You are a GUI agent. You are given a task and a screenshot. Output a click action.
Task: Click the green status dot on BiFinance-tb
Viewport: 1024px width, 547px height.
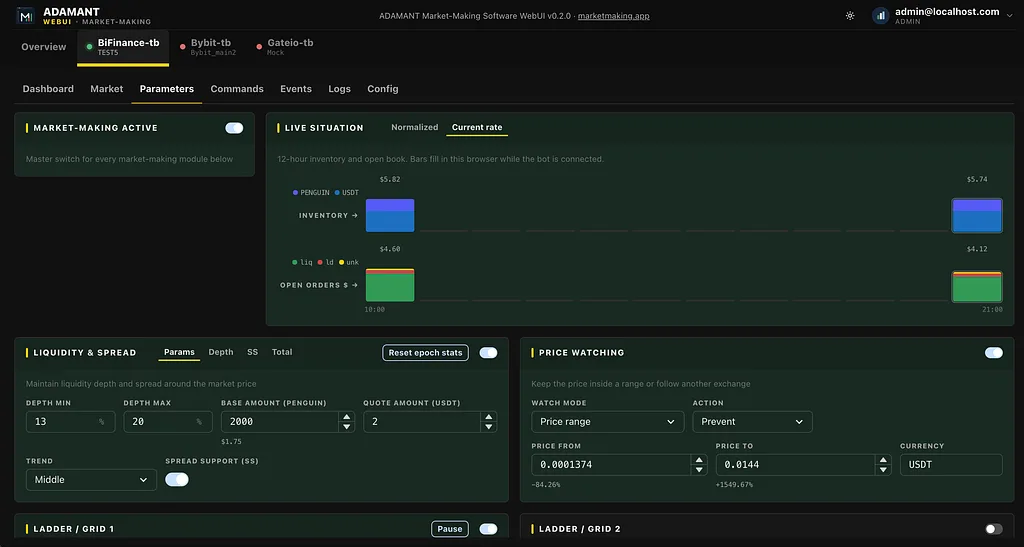click(x=89, y=46)
